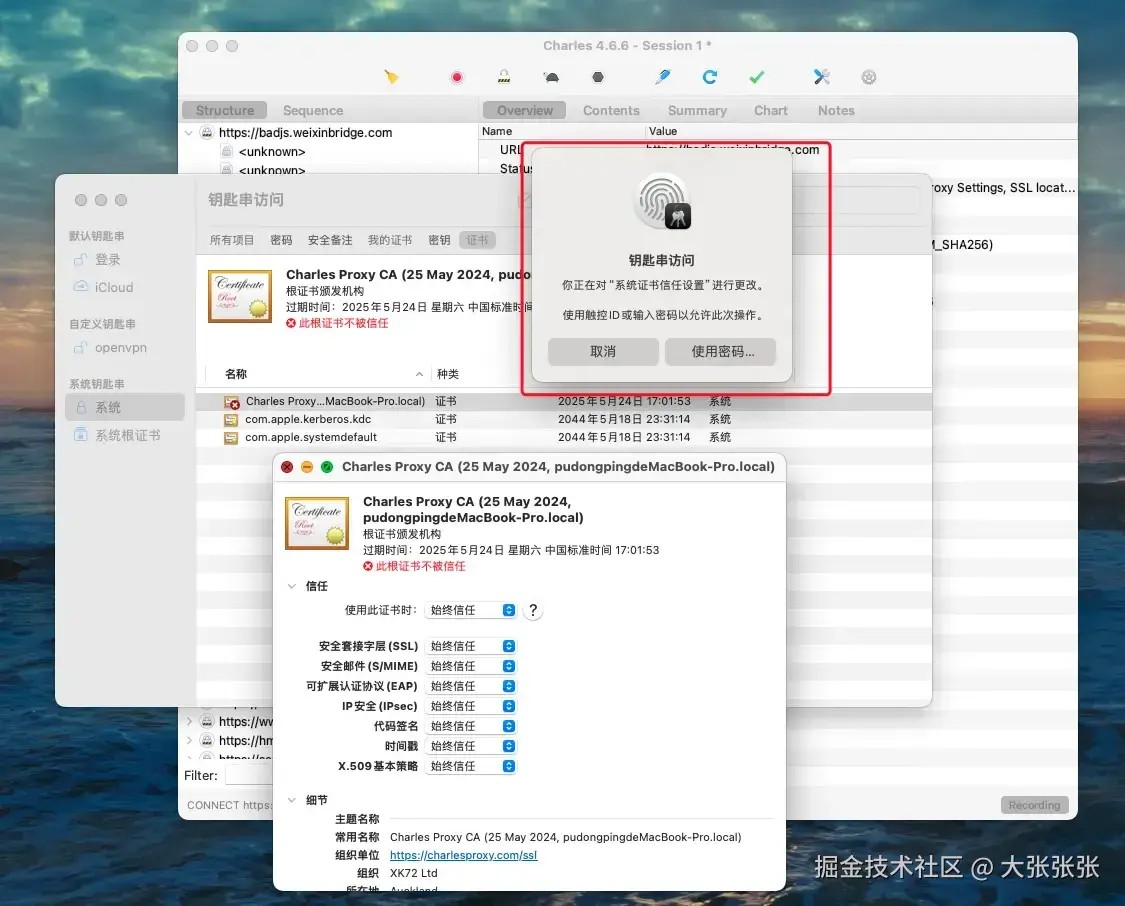Click the Recording button in Charles status bar
The height and width of the screenshot is (906, 1125).
click(x=1035, y=805)
